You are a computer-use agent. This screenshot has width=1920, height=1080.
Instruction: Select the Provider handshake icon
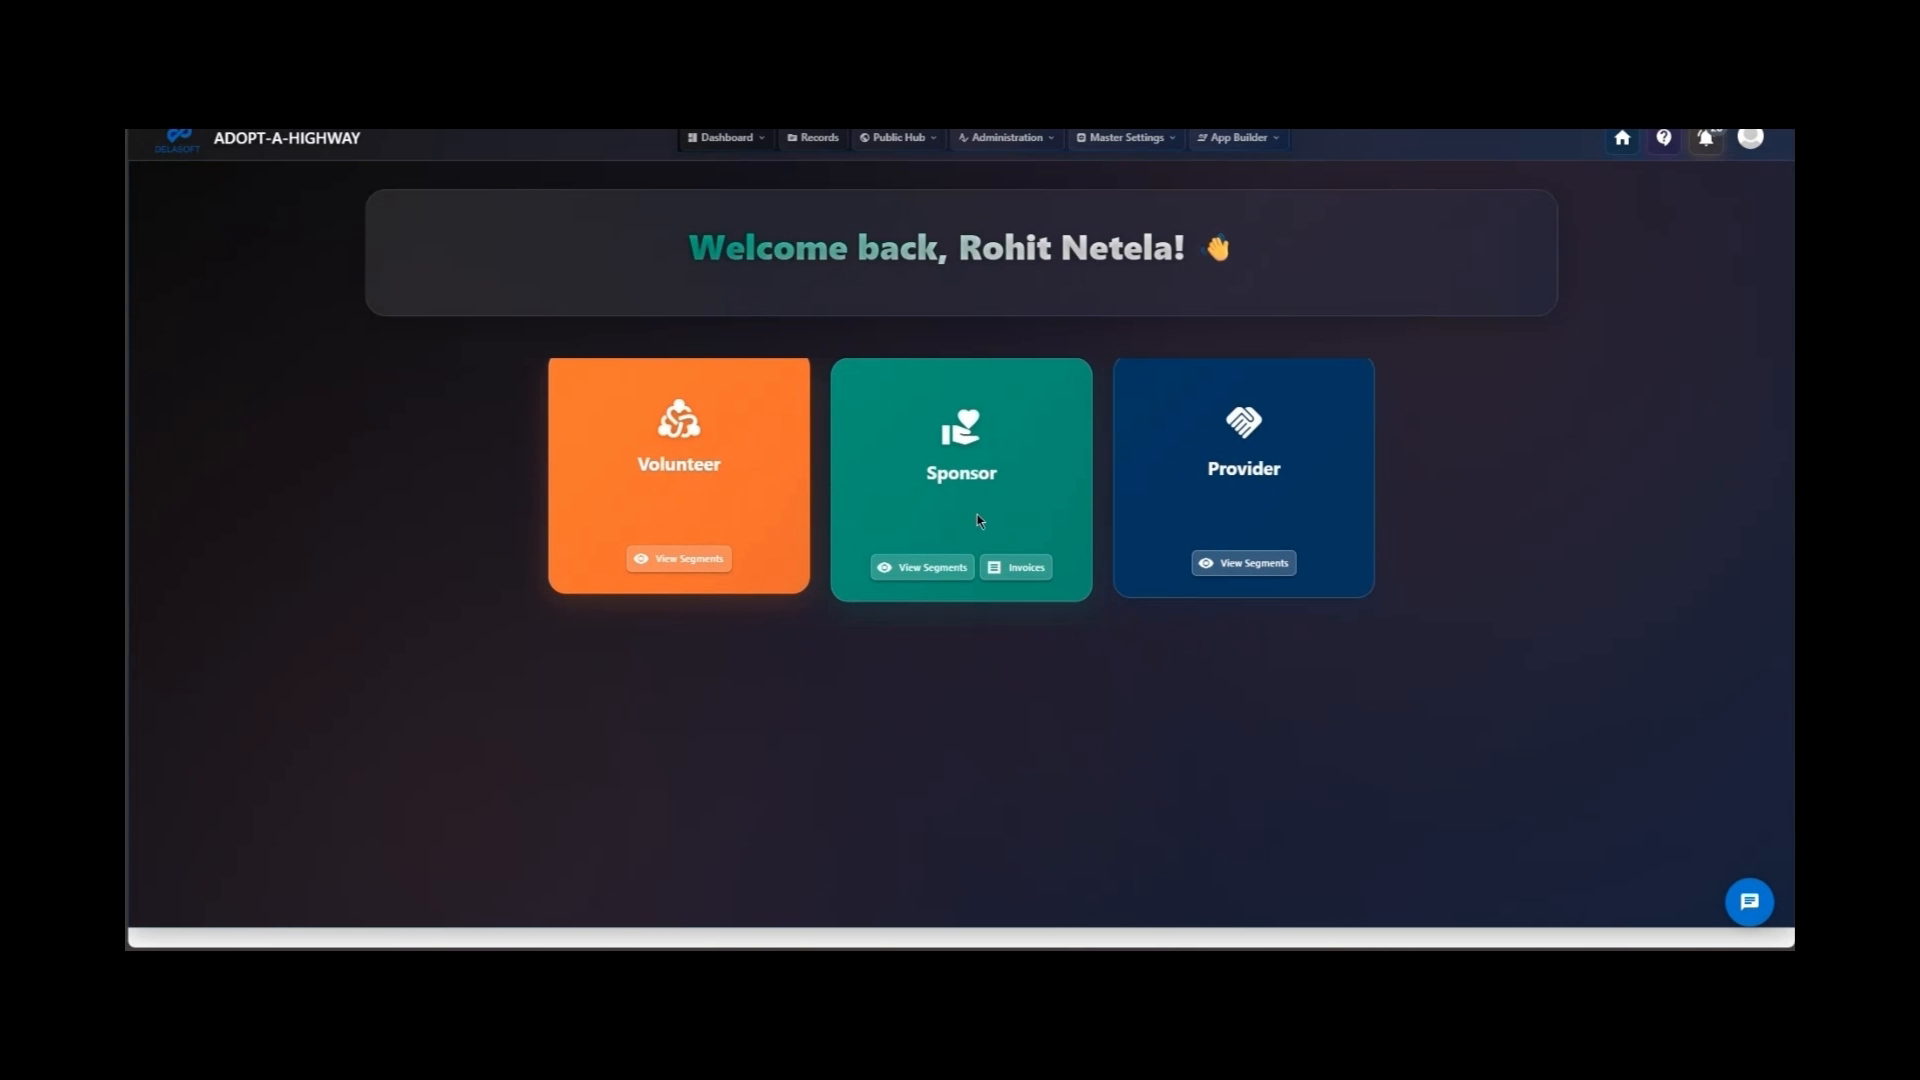(x=1243, y=421)
